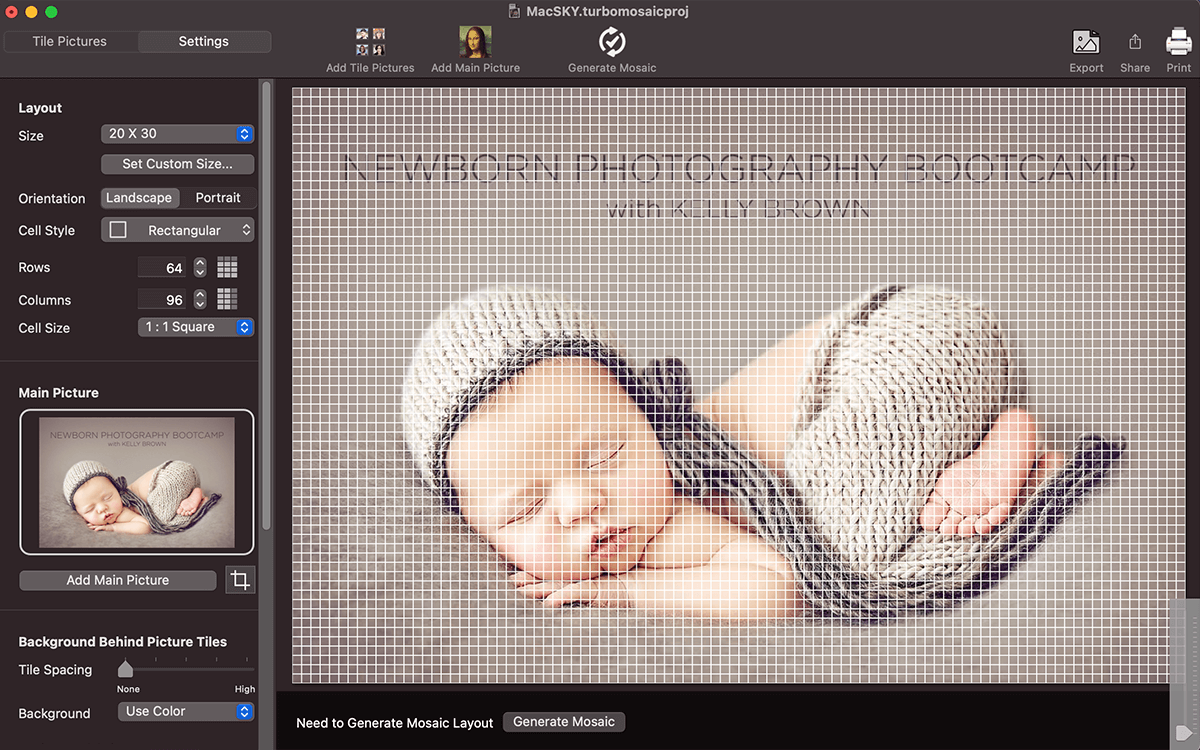This screenshot has width=1200, height=750.
Task: Click the Columns stepper arrows
Action: (200, 299)
